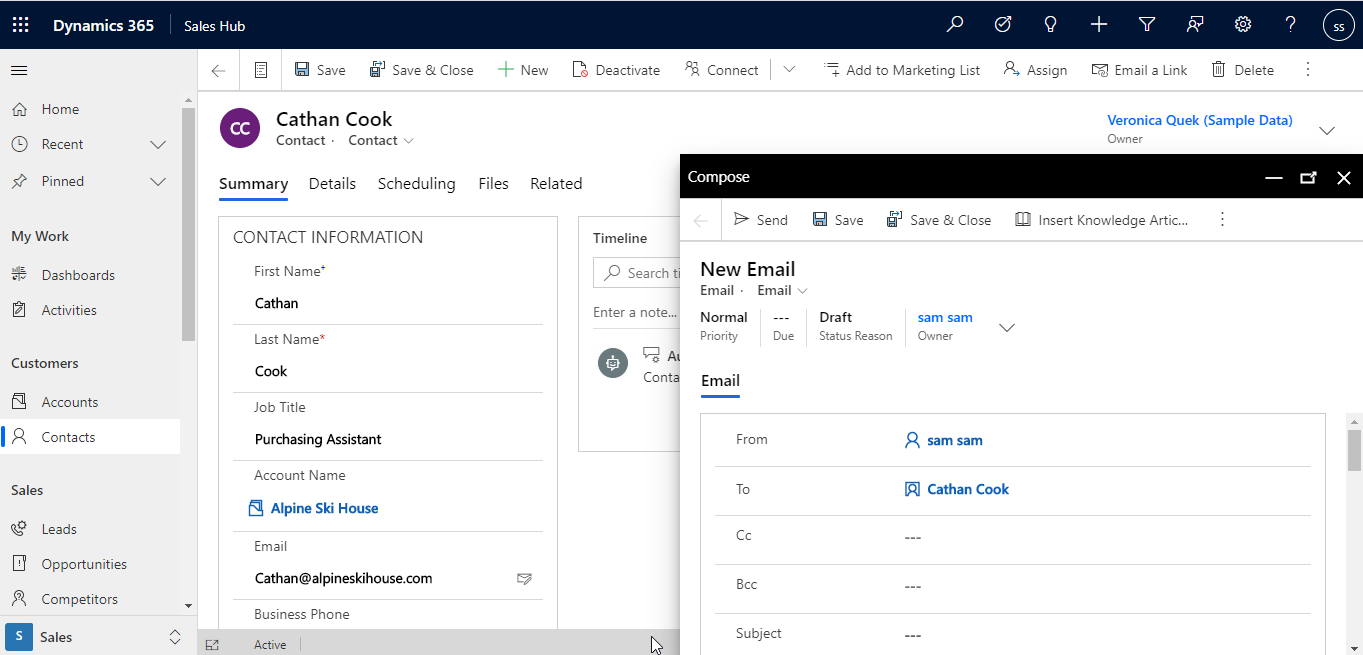Expand the Recent list chevron

[x=158, y=145]
